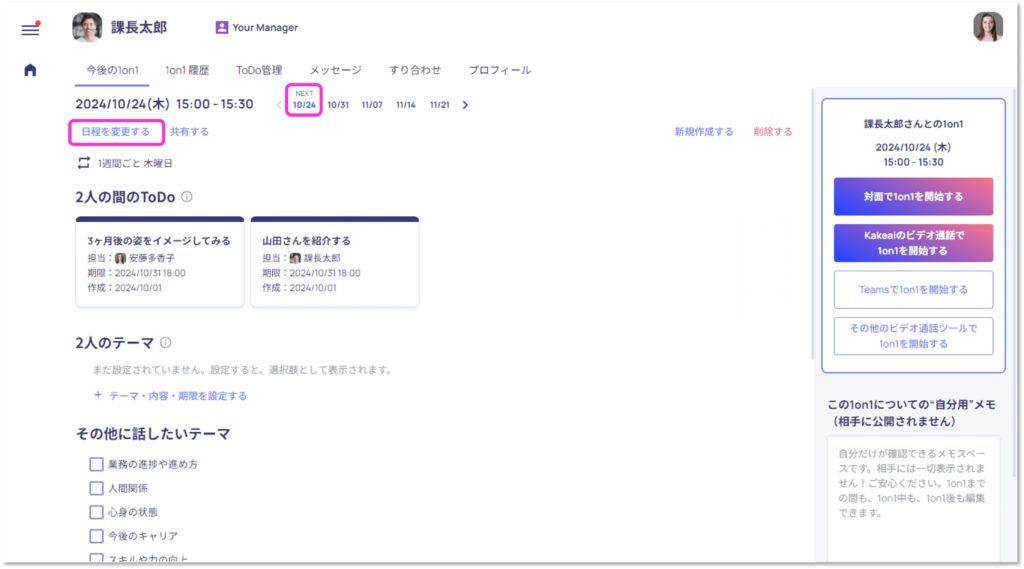The image size is (1024, 569).
Task: Open 課長太郎's profile photo
Action: click(87, 27)
